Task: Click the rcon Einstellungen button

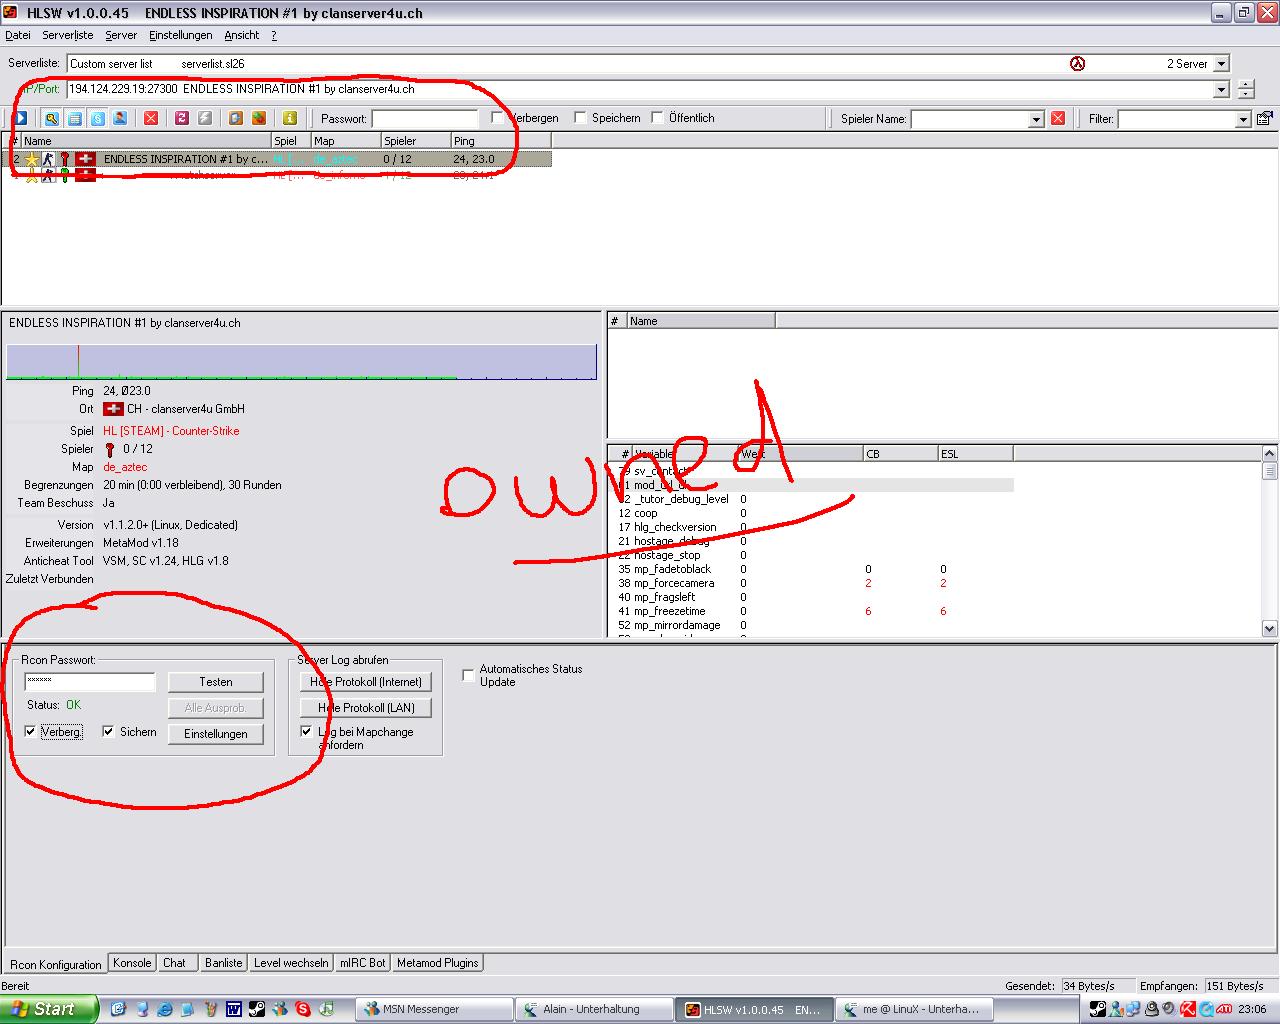Action: pos(216,734)
